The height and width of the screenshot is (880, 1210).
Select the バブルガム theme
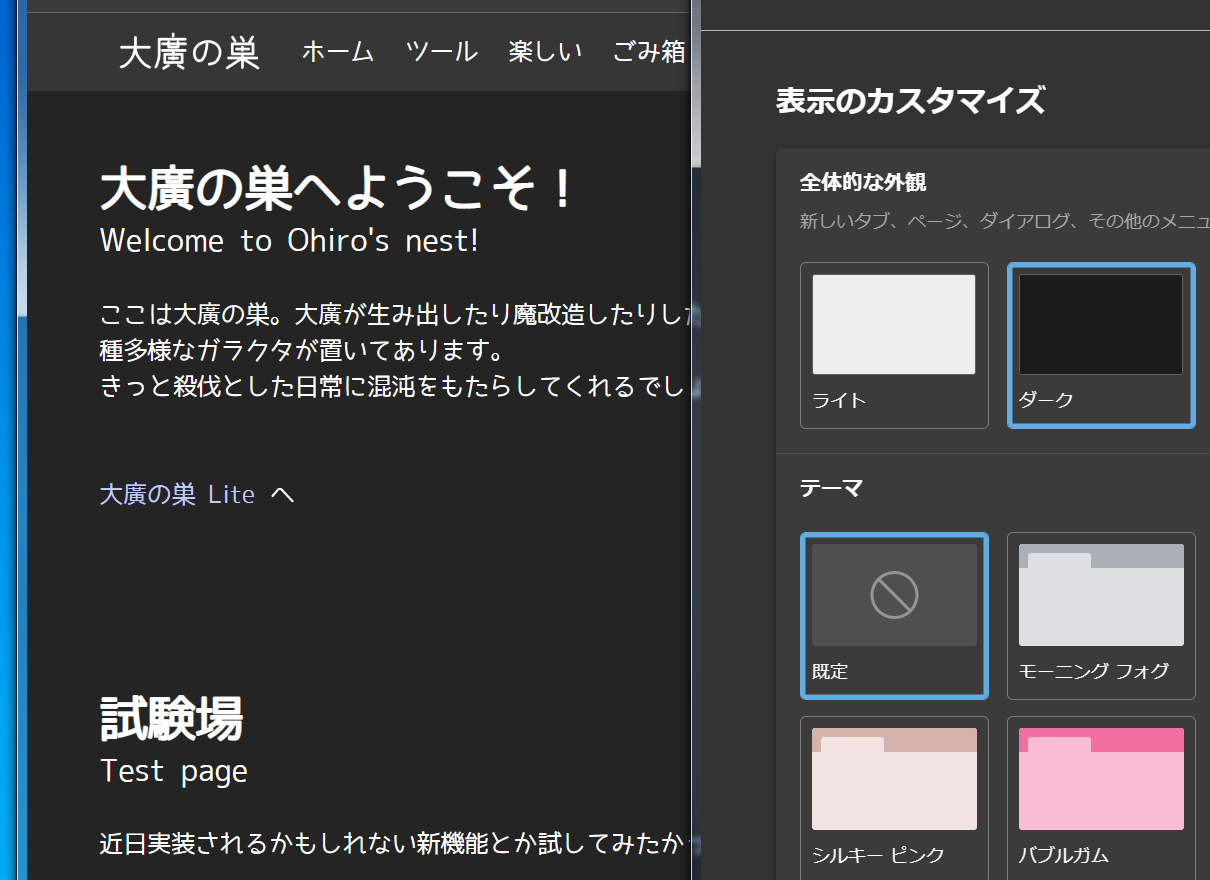pos(1100,796)
